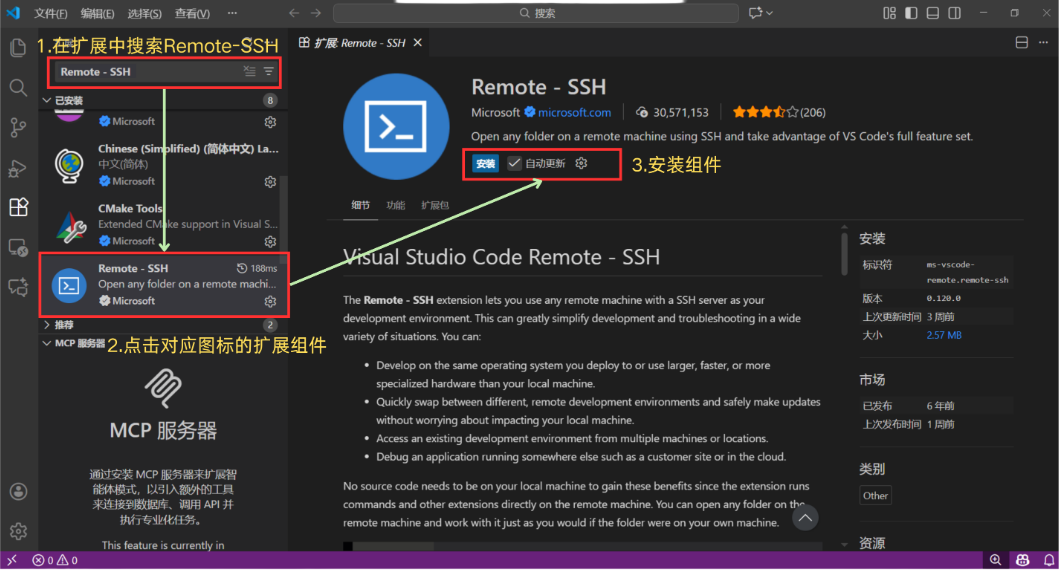Click the top command center search box

click(x=536, y=13)
